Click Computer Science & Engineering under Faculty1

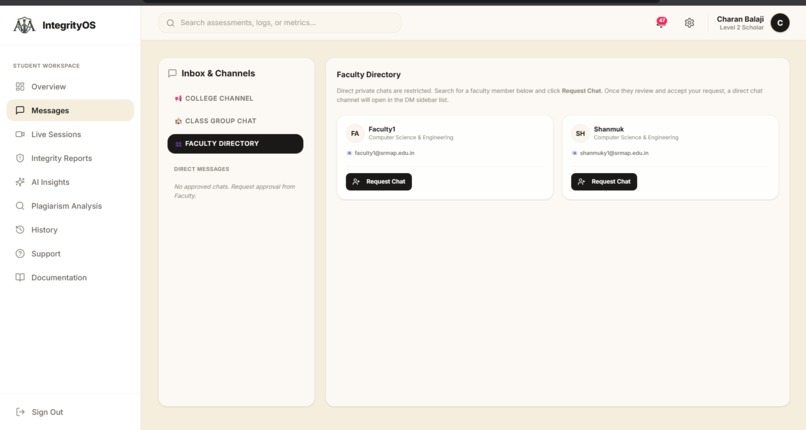pyautogui.click(x=411, y=138)
